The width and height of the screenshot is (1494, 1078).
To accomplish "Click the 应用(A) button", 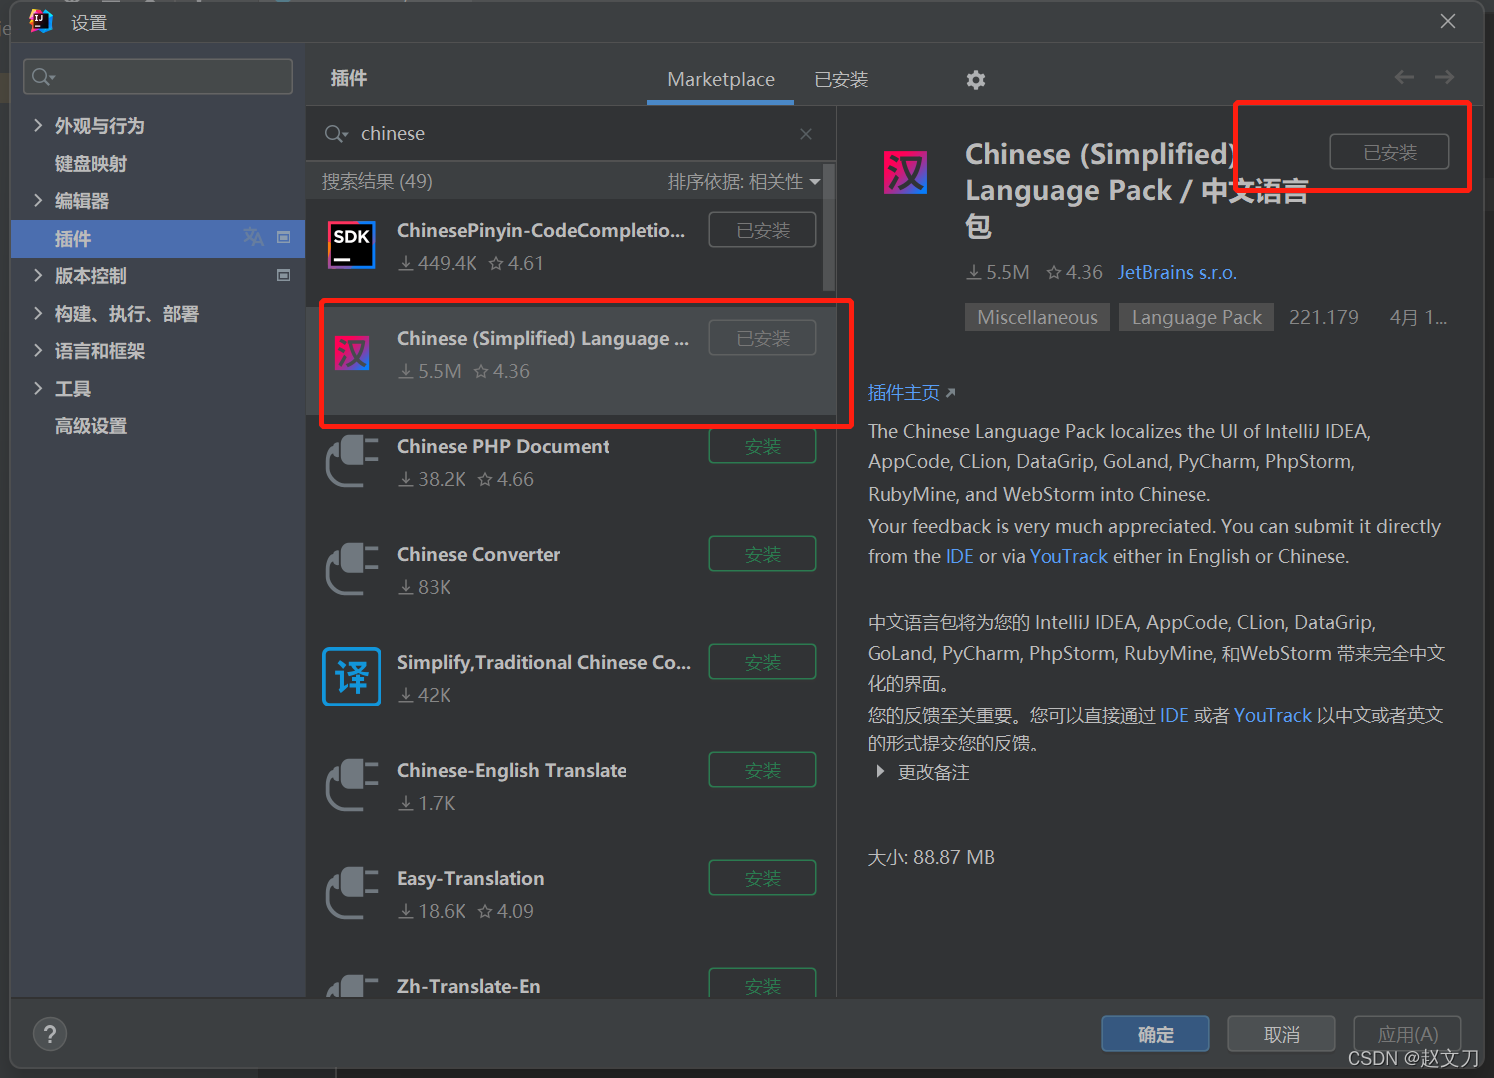I will [x=1407, y=1034].
